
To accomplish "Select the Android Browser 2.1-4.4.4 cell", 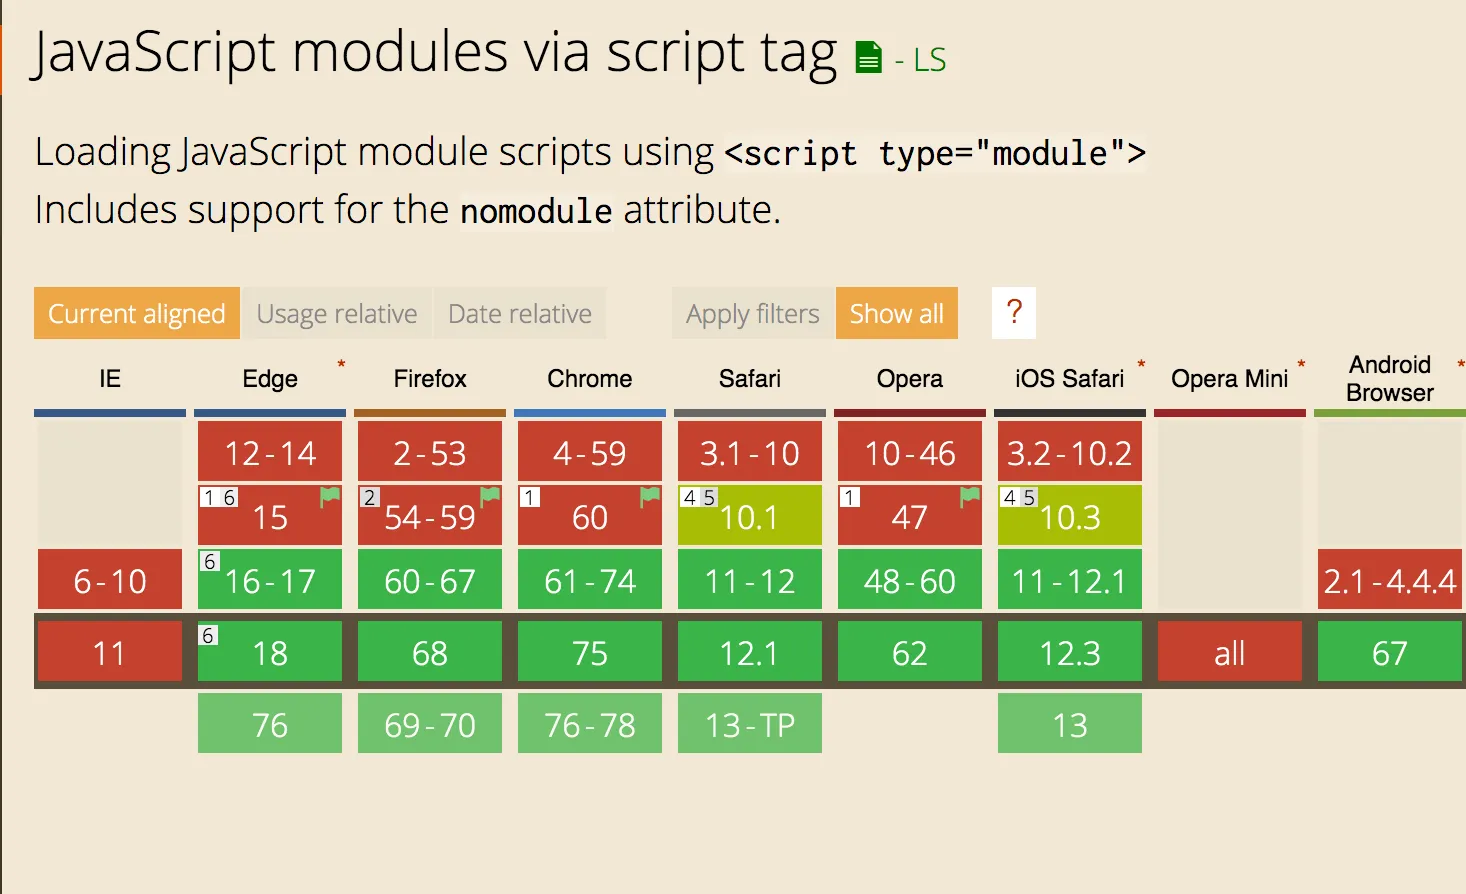I will 1390,580.
